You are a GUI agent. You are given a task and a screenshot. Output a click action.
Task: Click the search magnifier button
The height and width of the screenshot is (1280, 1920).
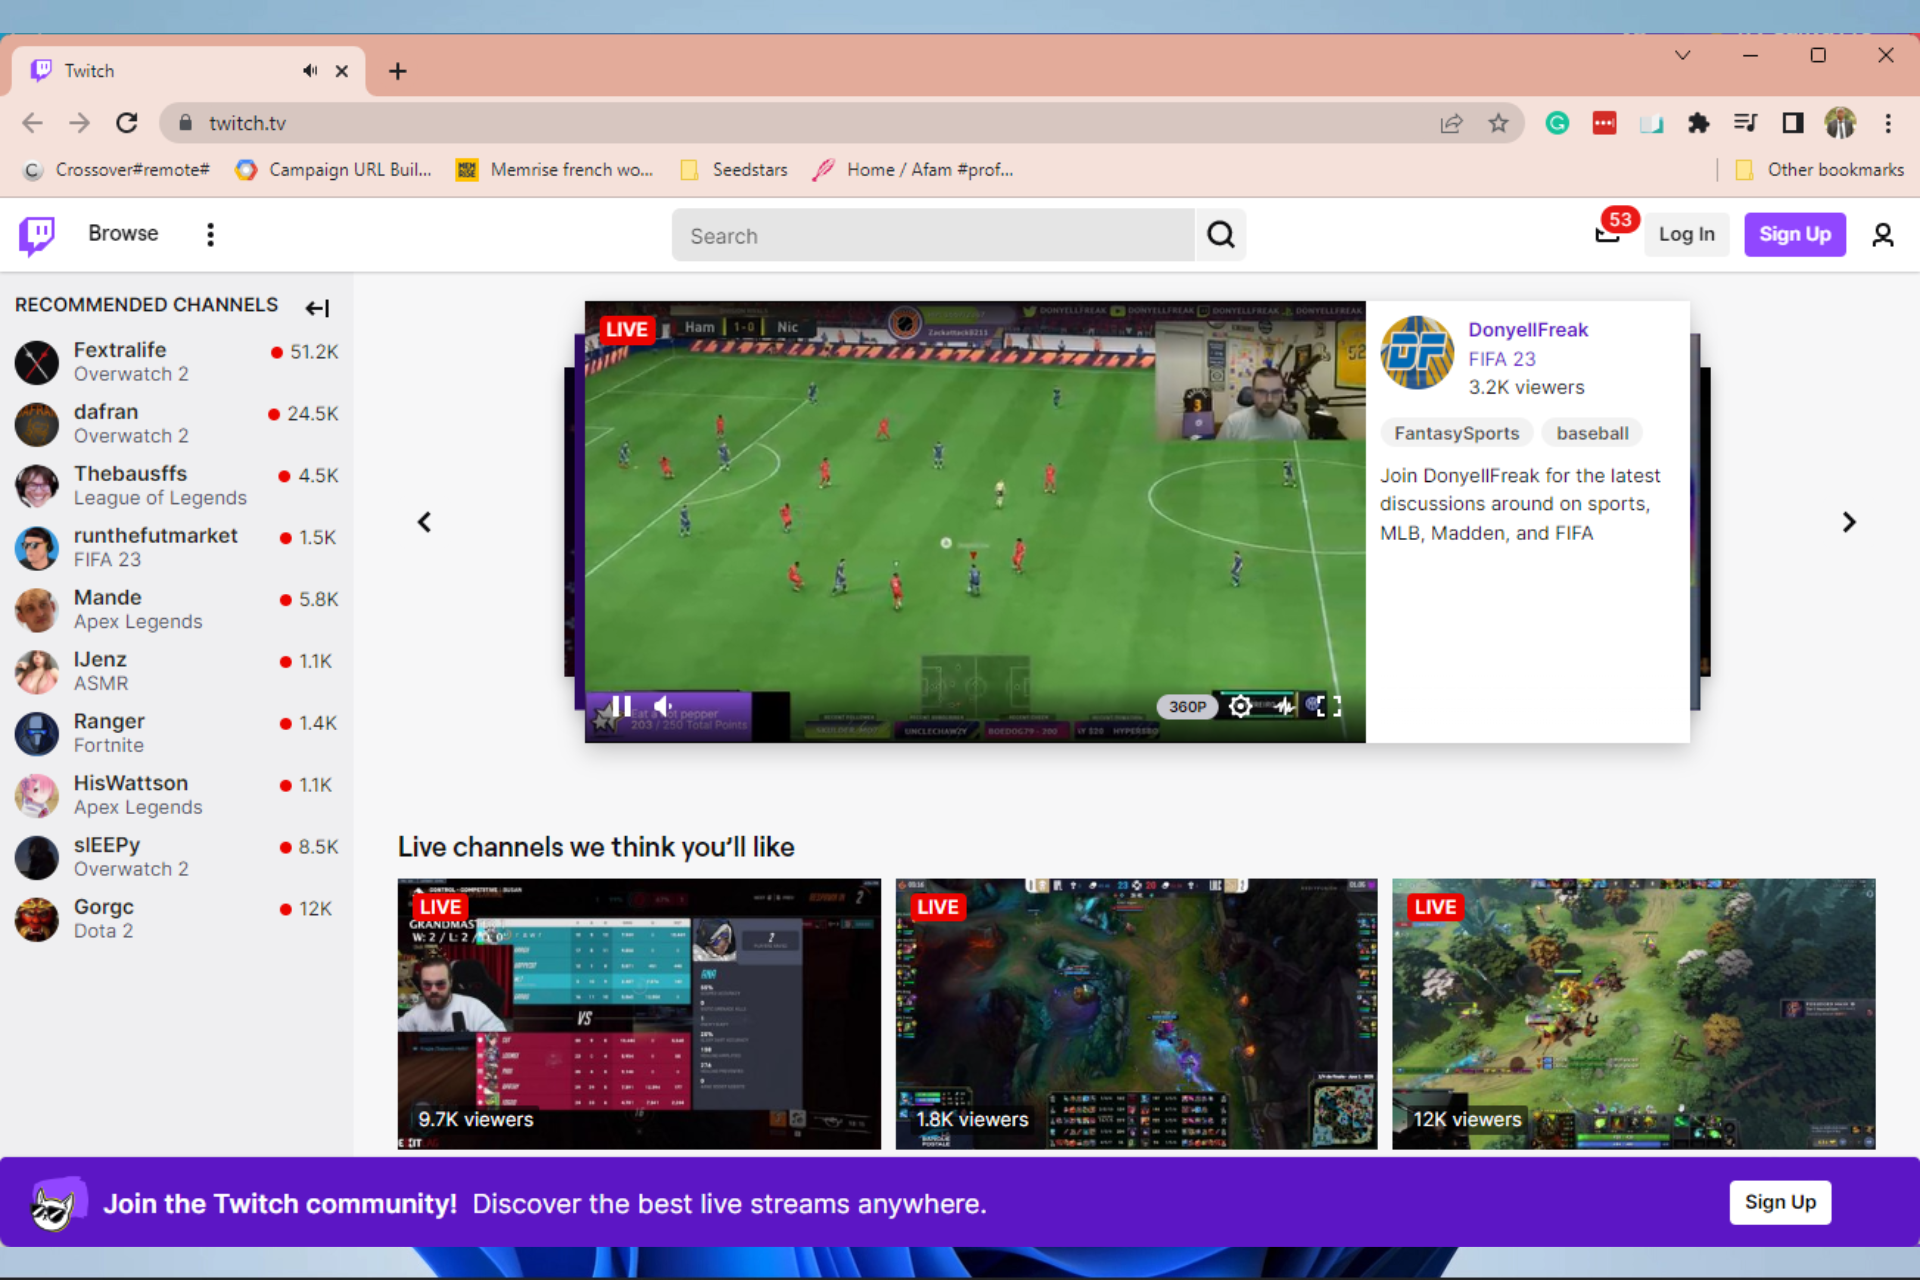[x=1221, y=235]
